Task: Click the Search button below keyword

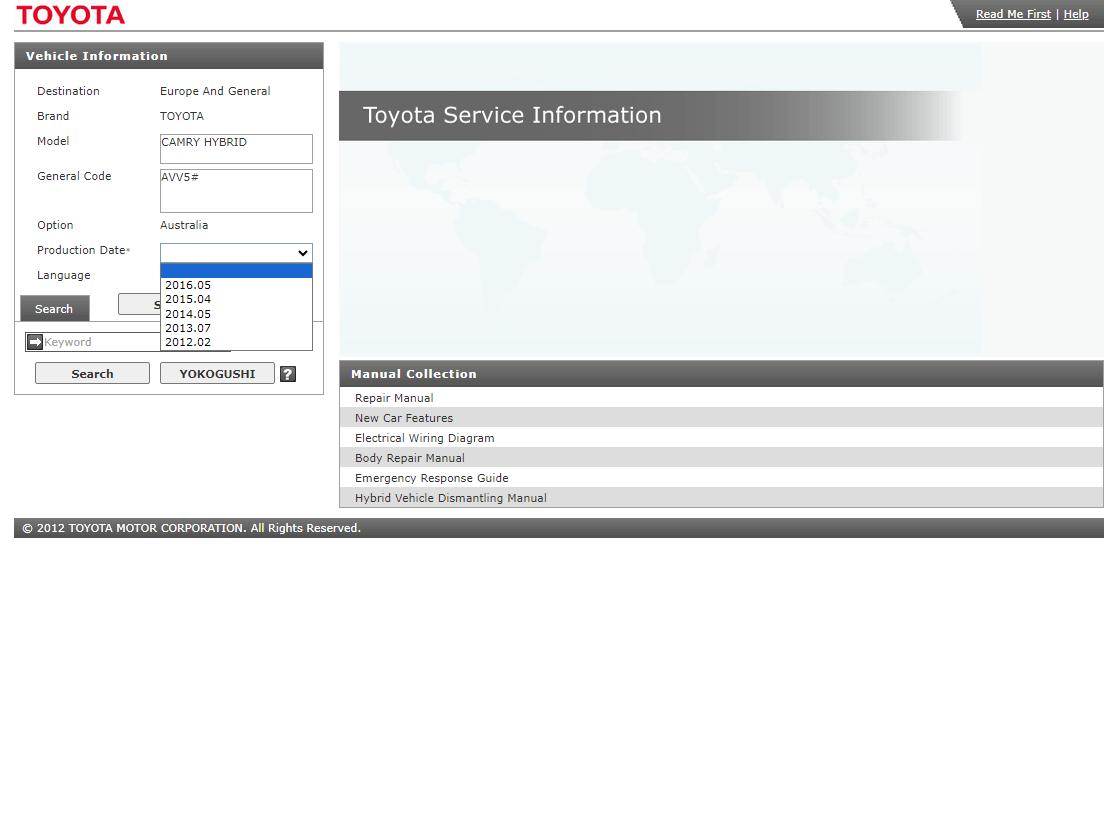Action: click(93, 373)
